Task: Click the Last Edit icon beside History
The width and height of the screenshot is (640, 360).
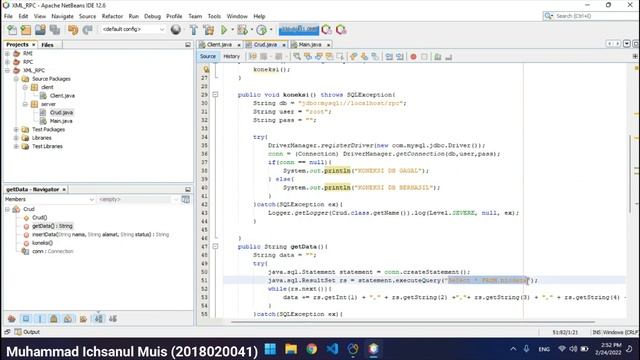Action: point(253,57)
